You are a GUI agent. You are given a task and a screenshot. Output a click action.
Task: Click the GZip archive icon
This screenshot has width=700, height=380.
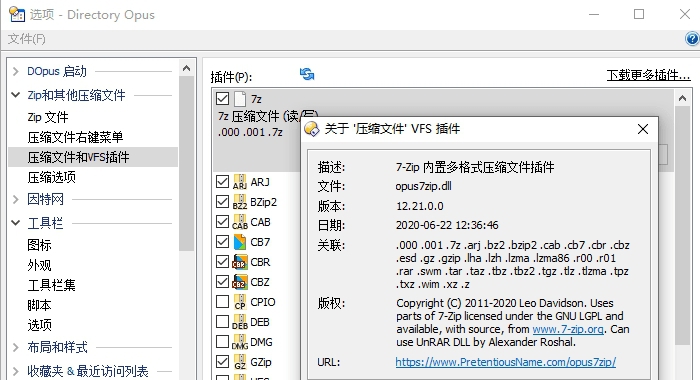pos(240,362)
